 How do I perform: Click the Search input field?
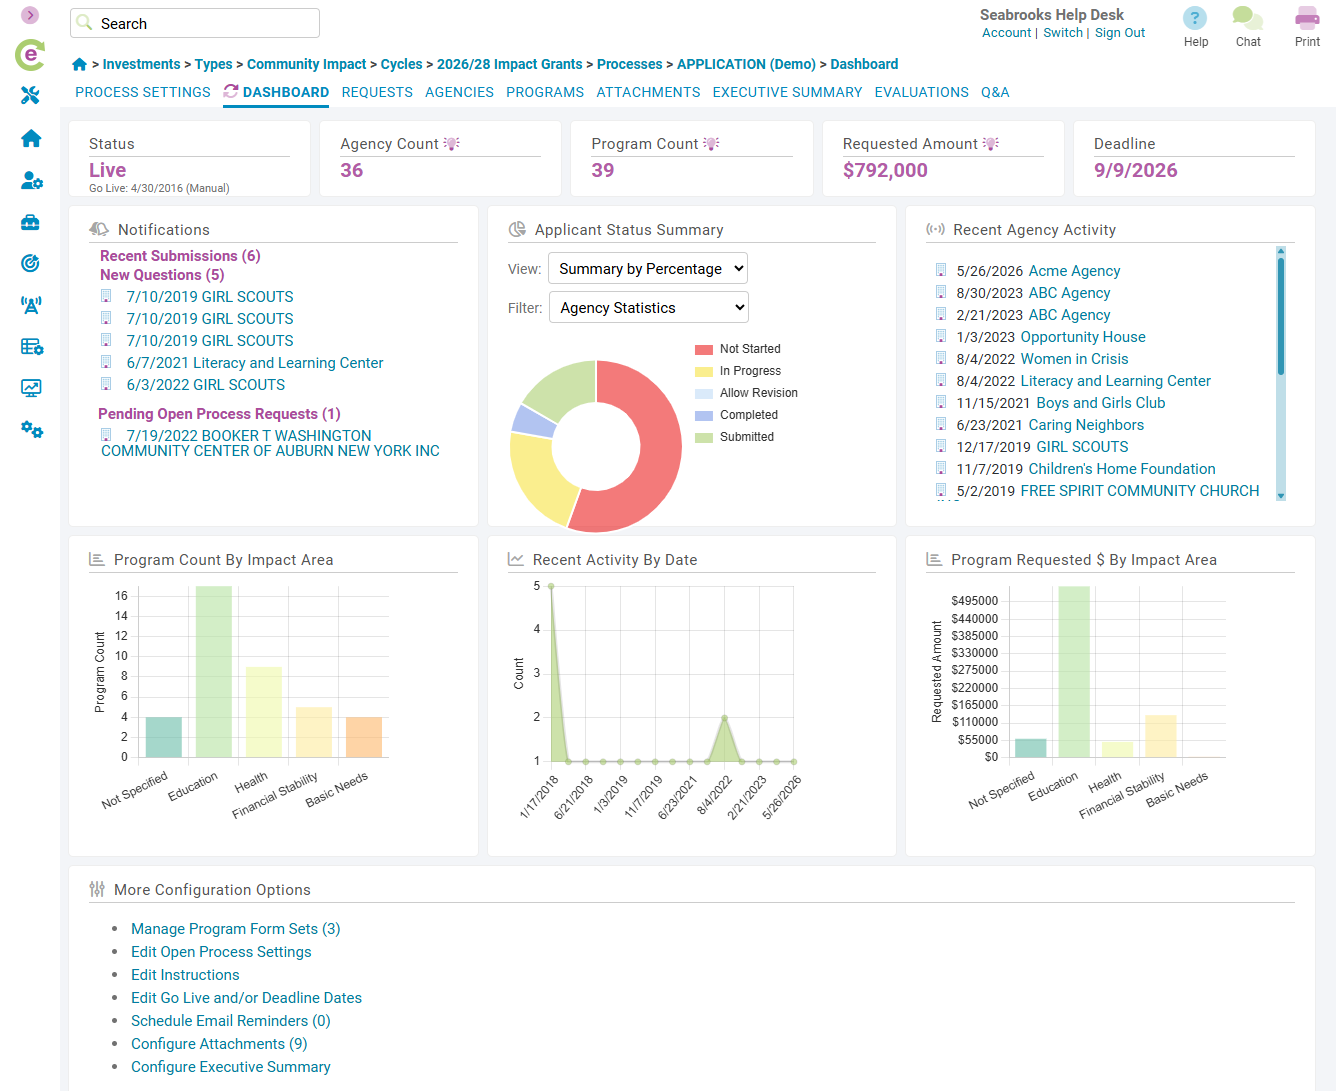[x=195, y=23]
